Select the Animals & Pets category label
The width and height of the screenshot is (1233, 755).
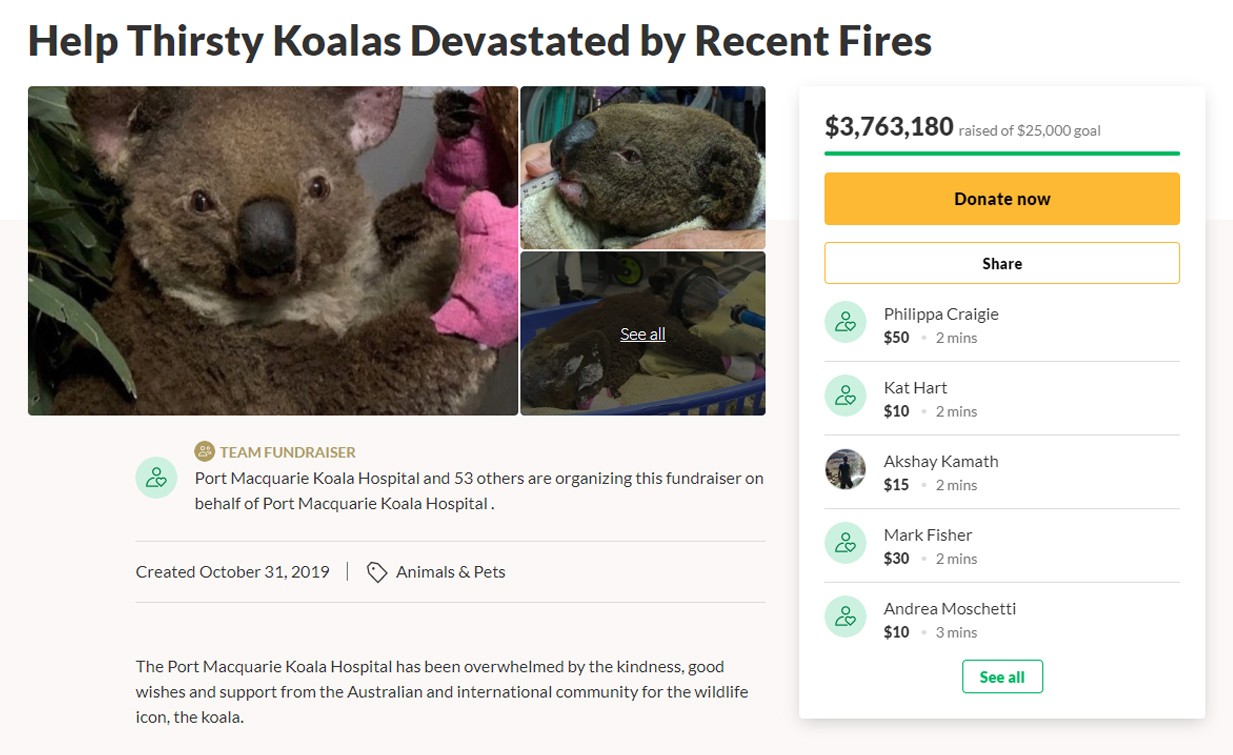coord(448,572)
